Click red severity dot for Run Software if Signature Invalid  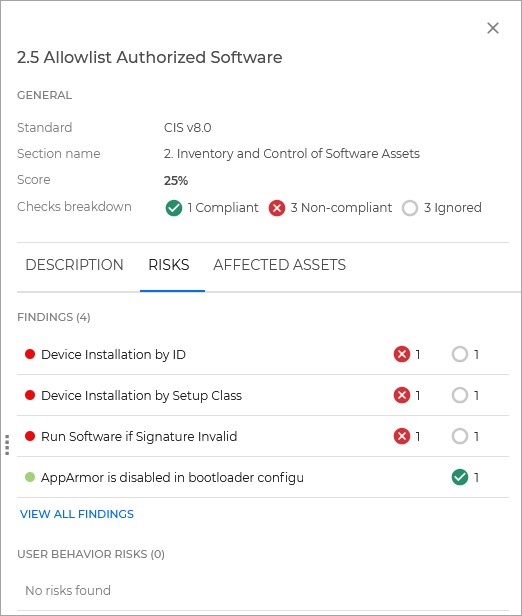pyautogui.click(x=30, y=436)
